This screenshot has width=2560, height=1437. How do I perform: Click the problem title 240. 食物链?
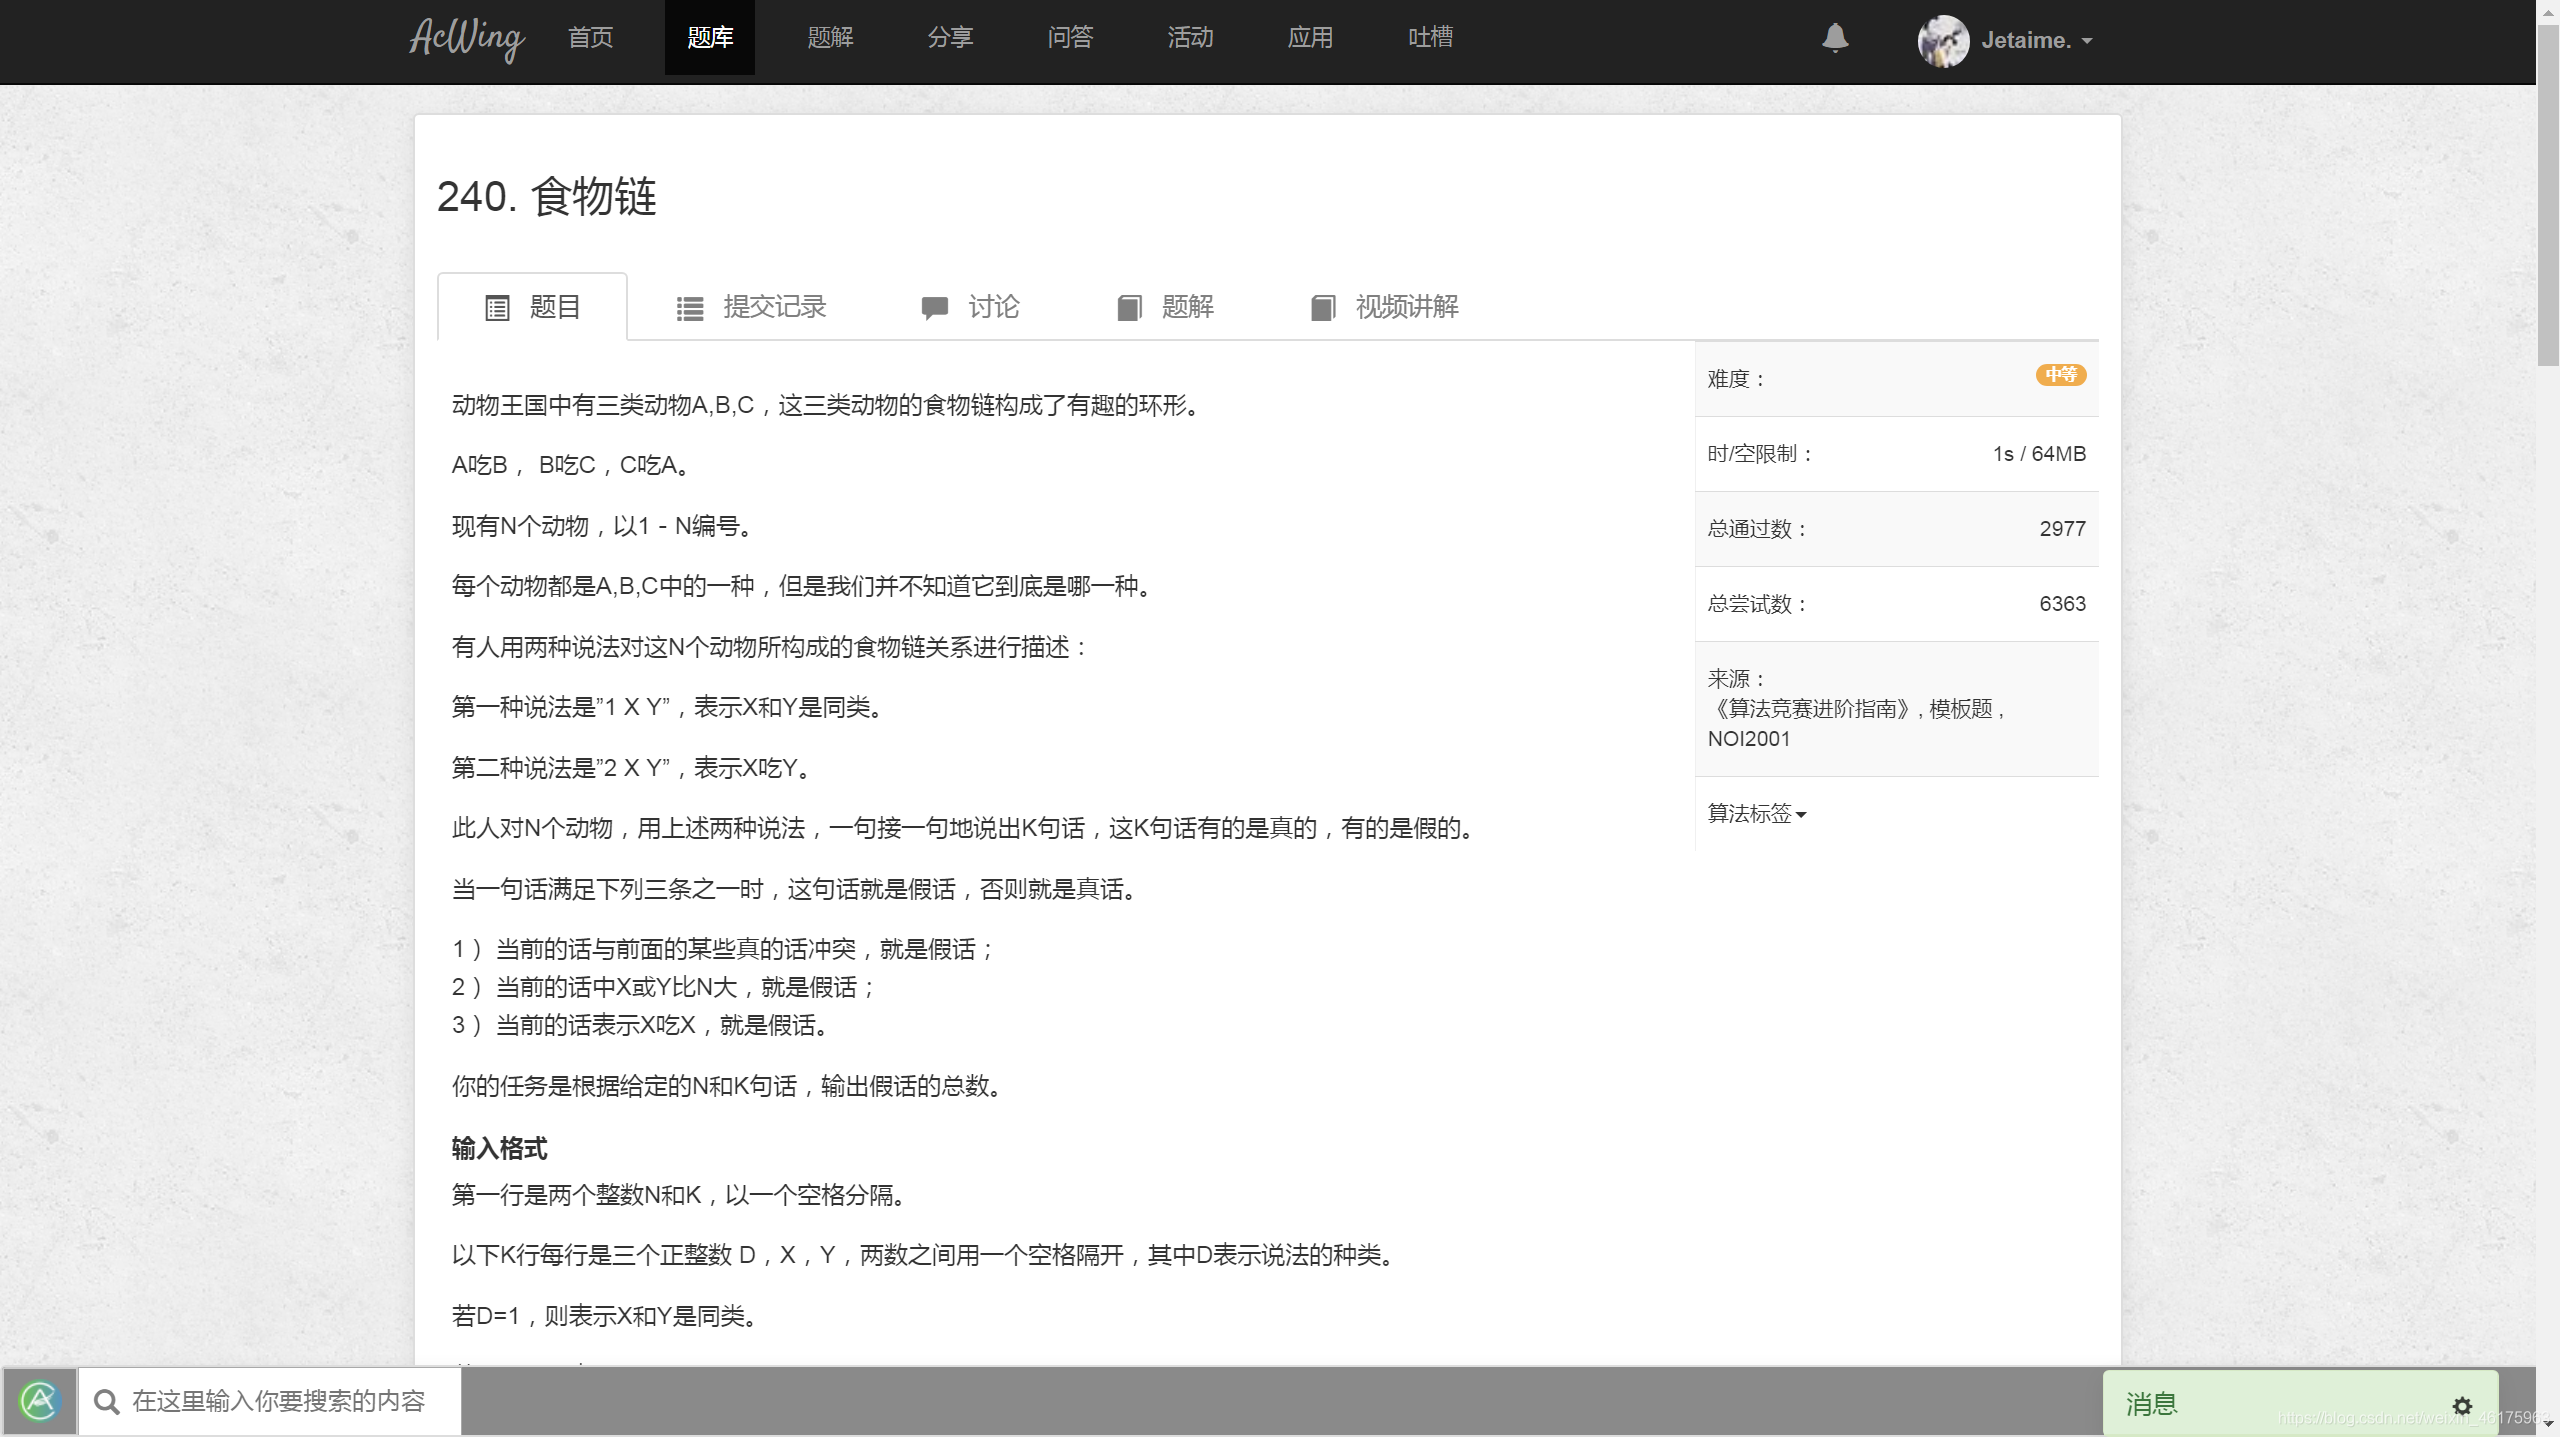tap(547, 196)
